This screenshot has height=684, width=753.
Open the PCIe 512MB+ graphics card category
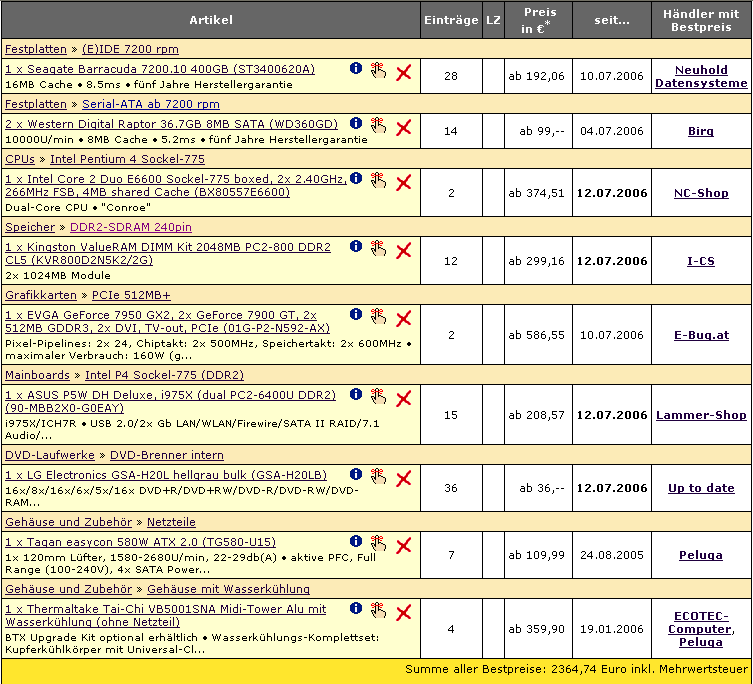point(131,295)
